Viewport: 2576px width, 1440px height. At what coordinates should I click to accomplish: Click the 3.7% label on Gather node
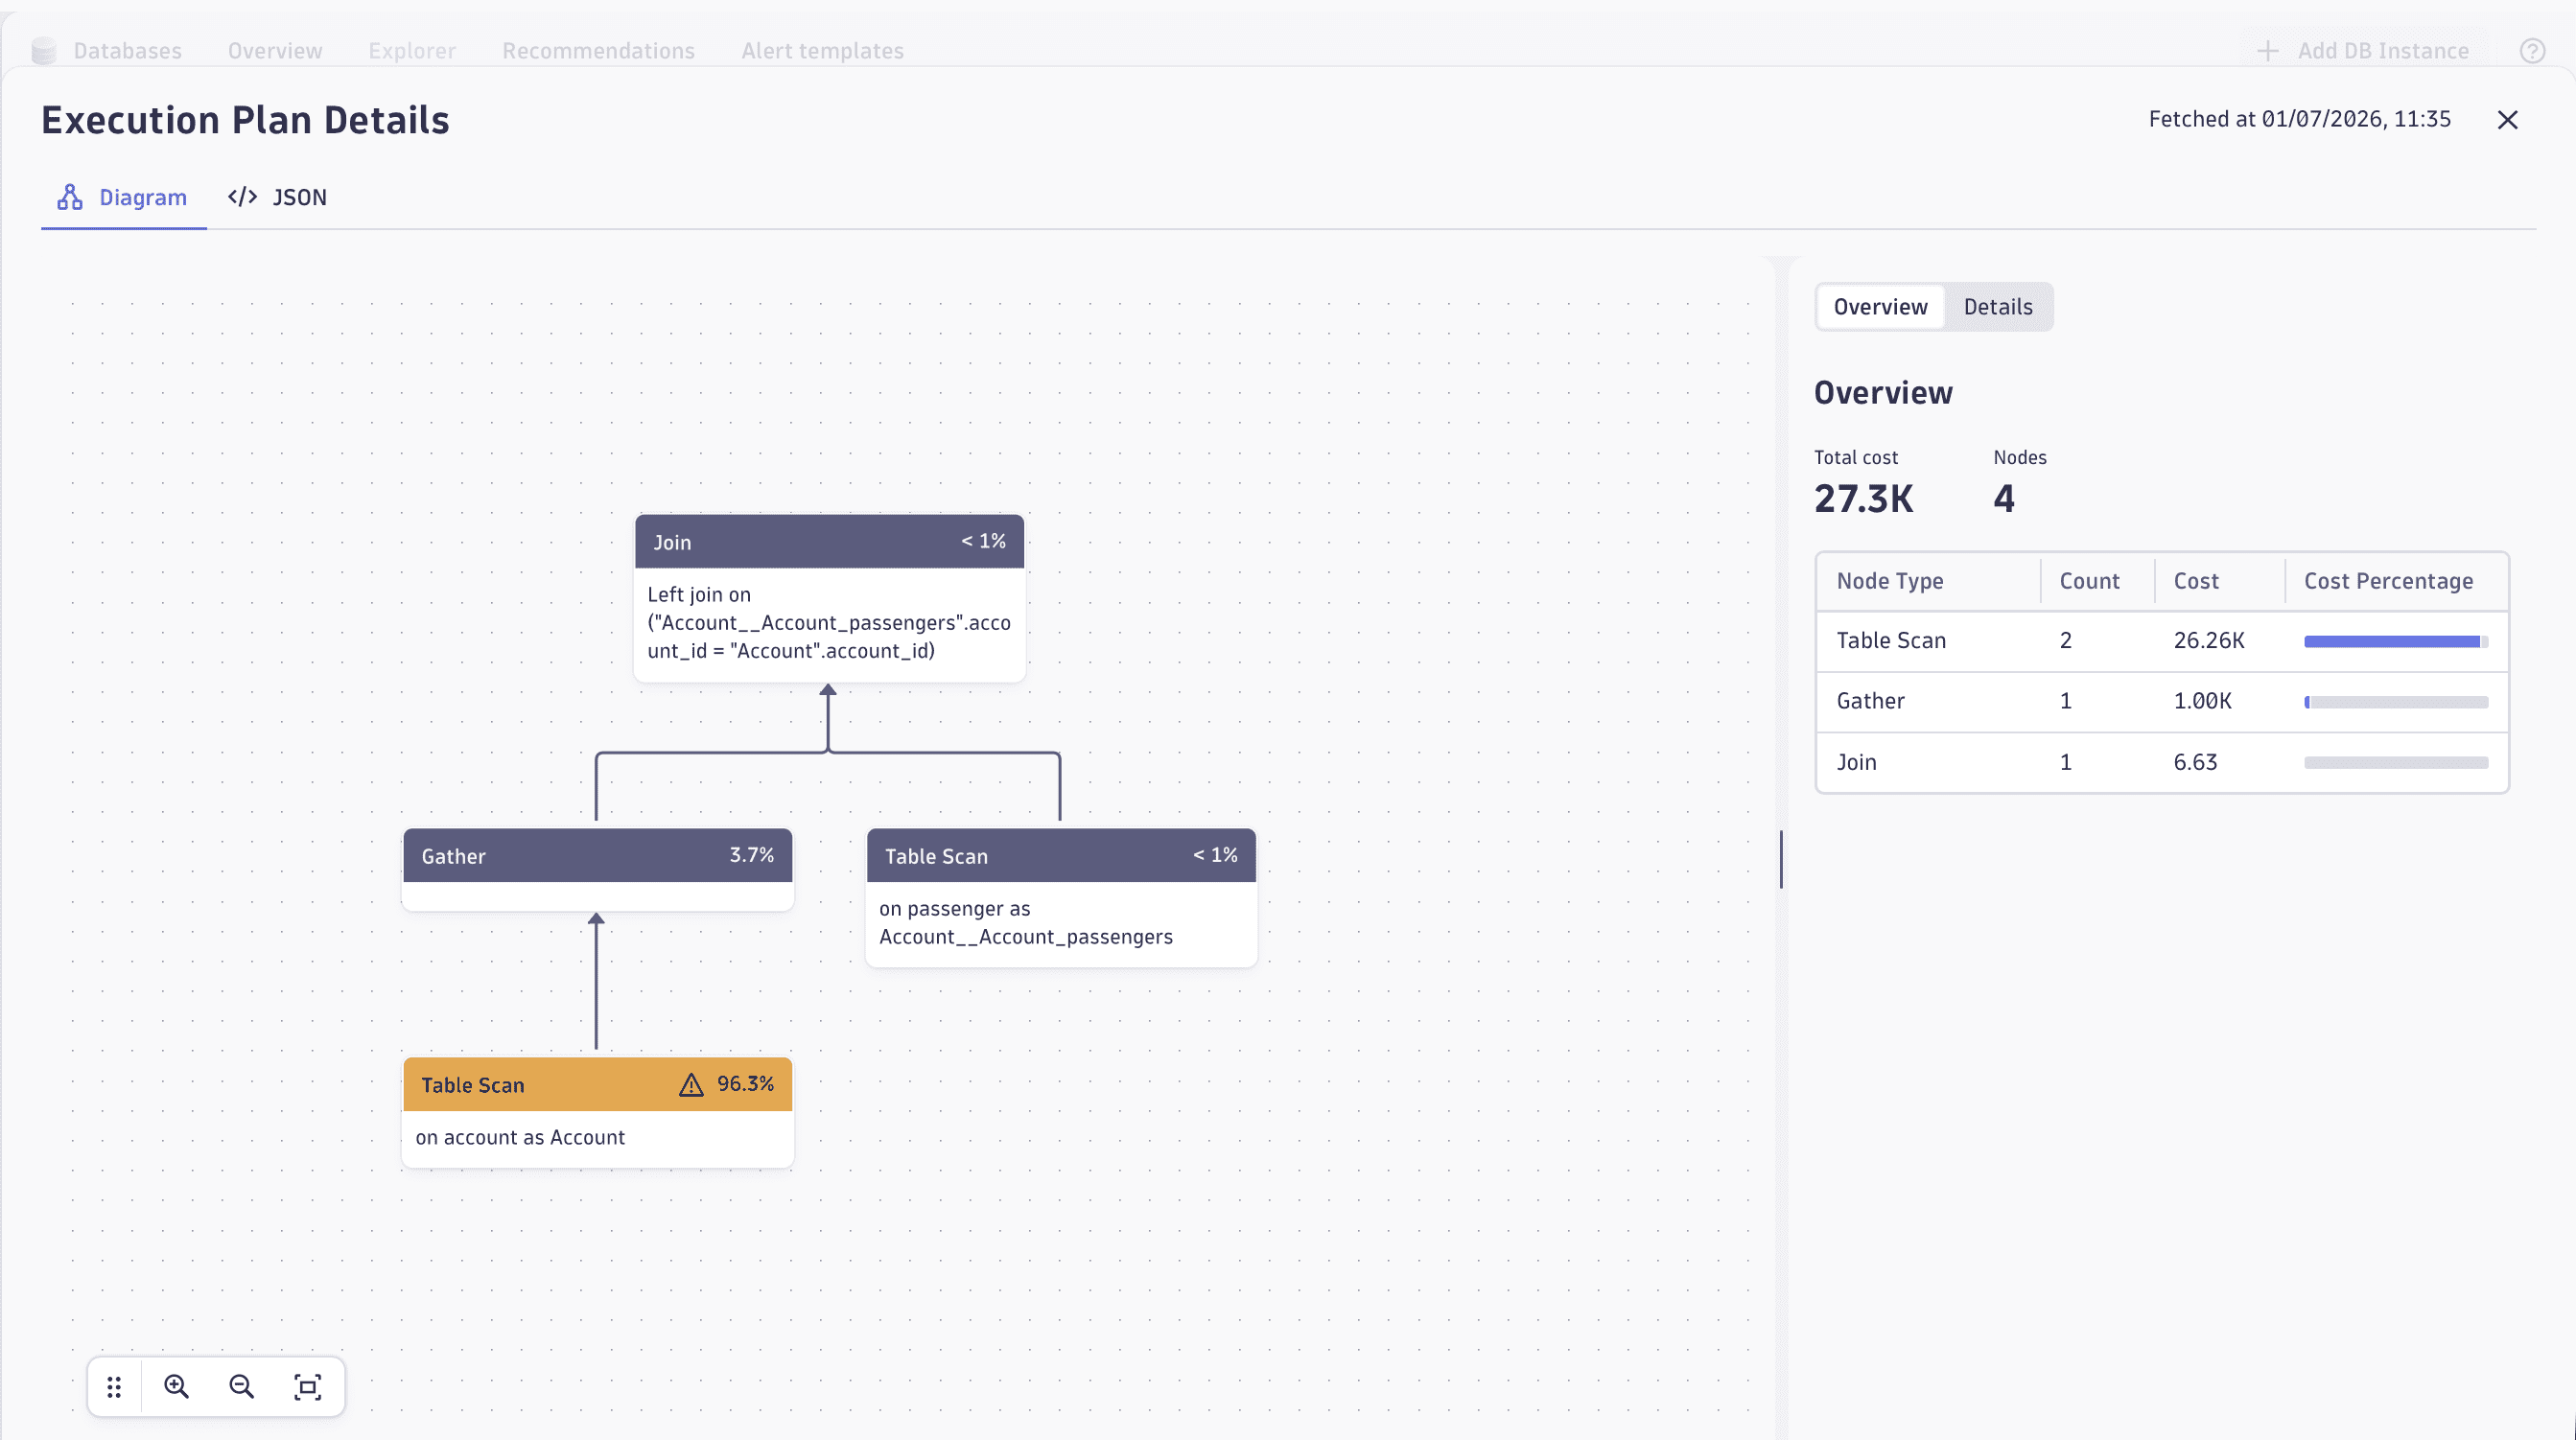[751, 855]
